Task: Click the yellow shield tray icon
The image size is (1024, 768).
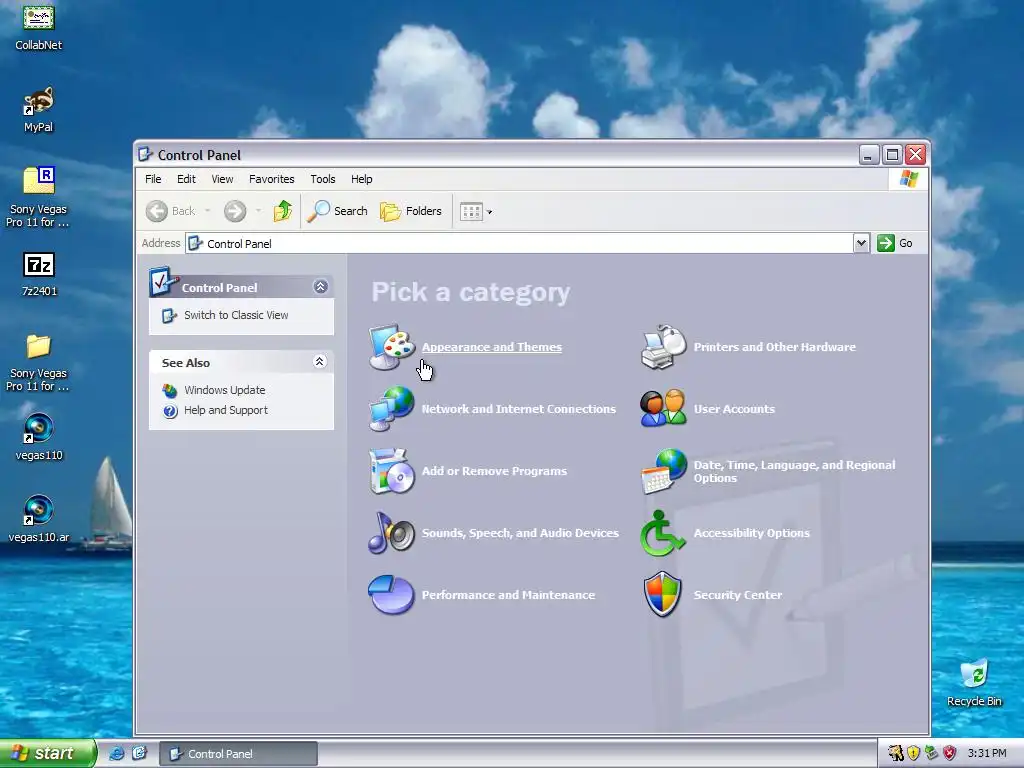Action: click(x=914, y=753)
